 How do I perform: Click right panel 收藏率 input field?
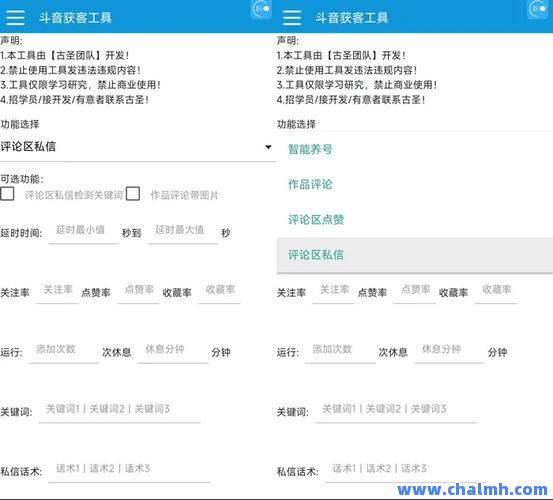coord(496,291)
